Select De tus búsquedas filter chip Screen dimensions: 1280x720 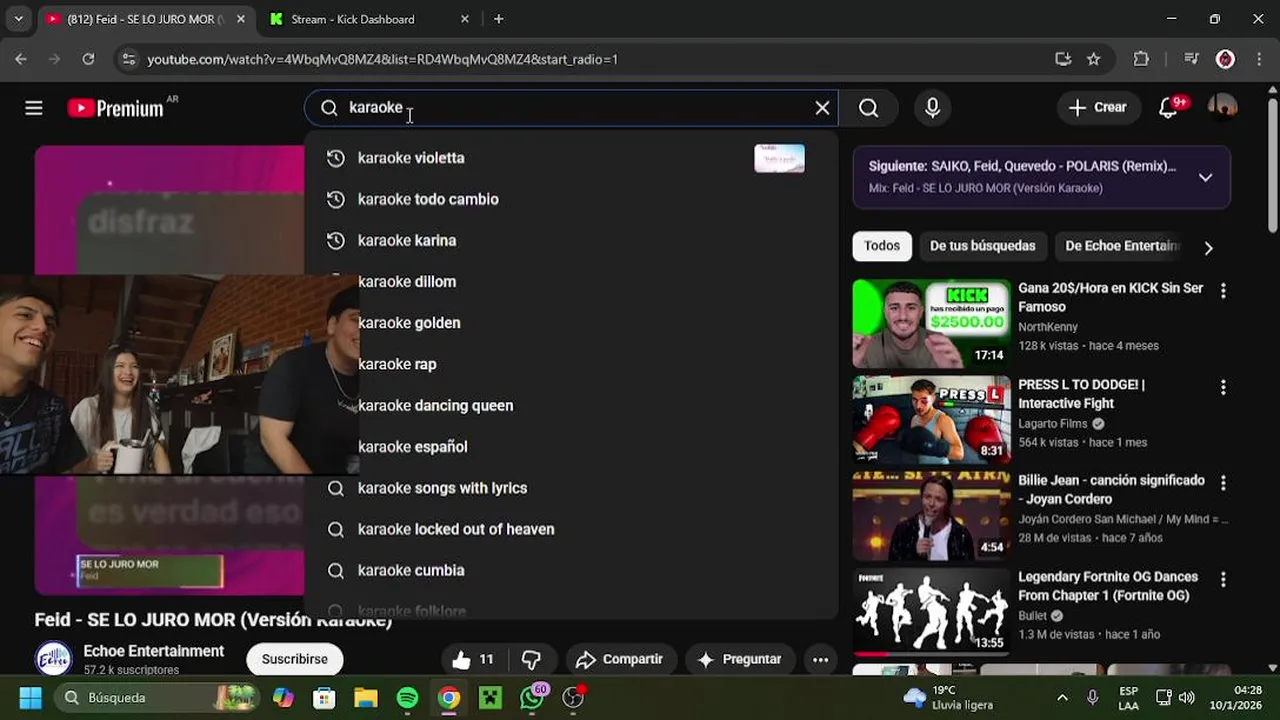click(982, 246)
